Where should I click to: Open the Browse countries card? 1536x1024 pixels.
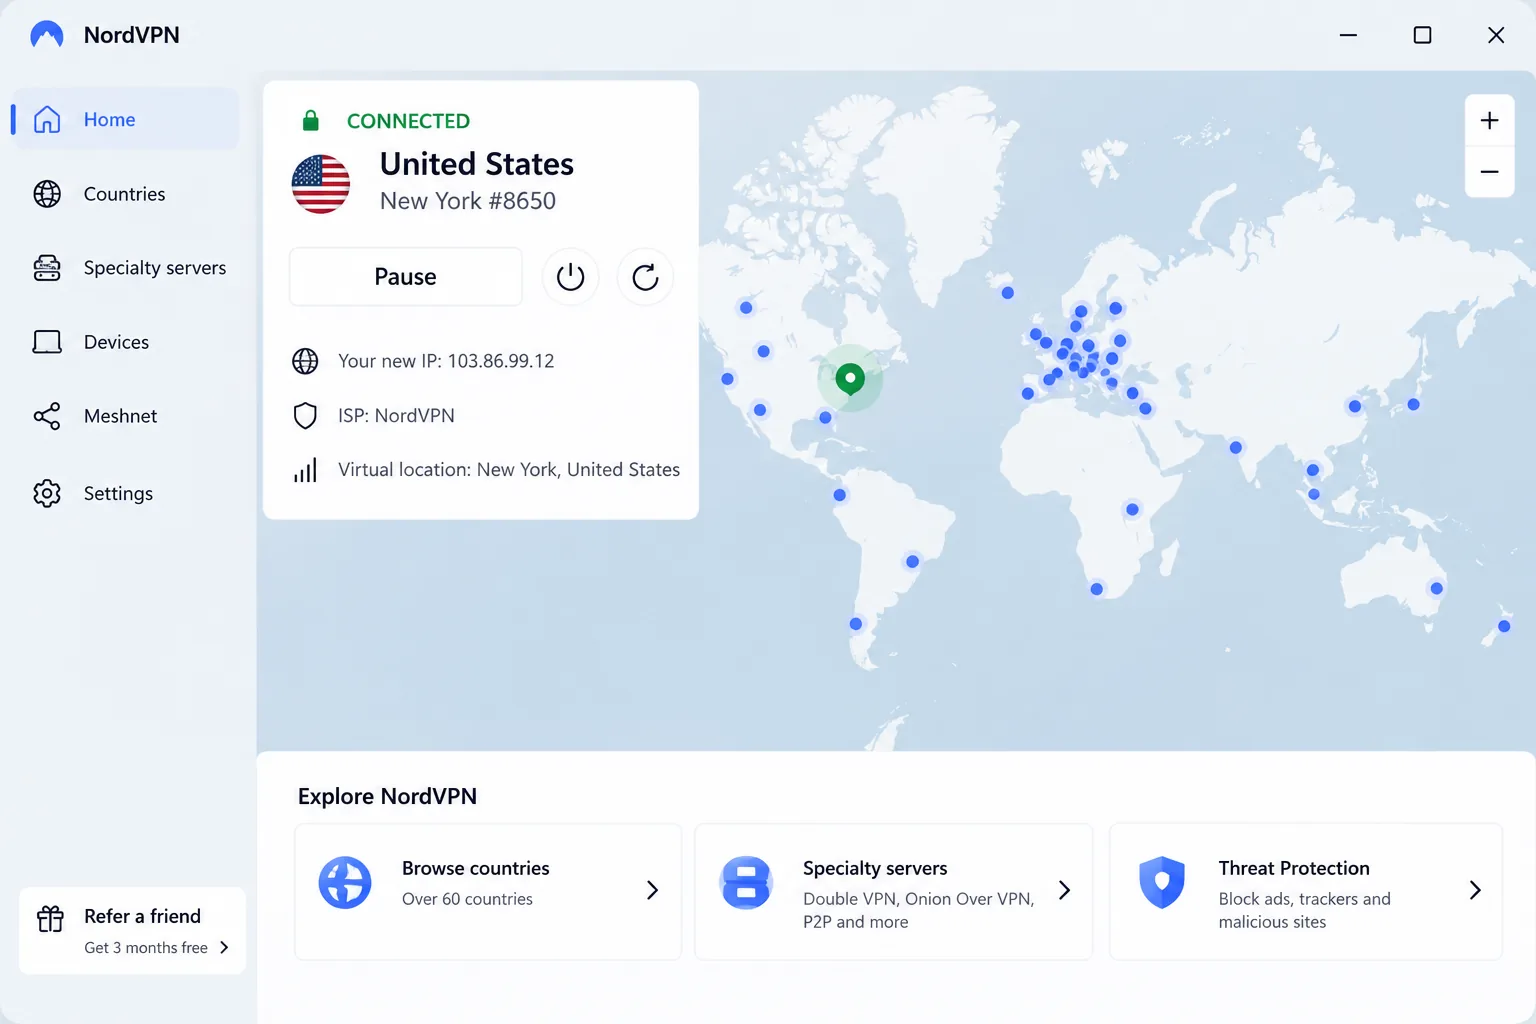click(488, 892)
